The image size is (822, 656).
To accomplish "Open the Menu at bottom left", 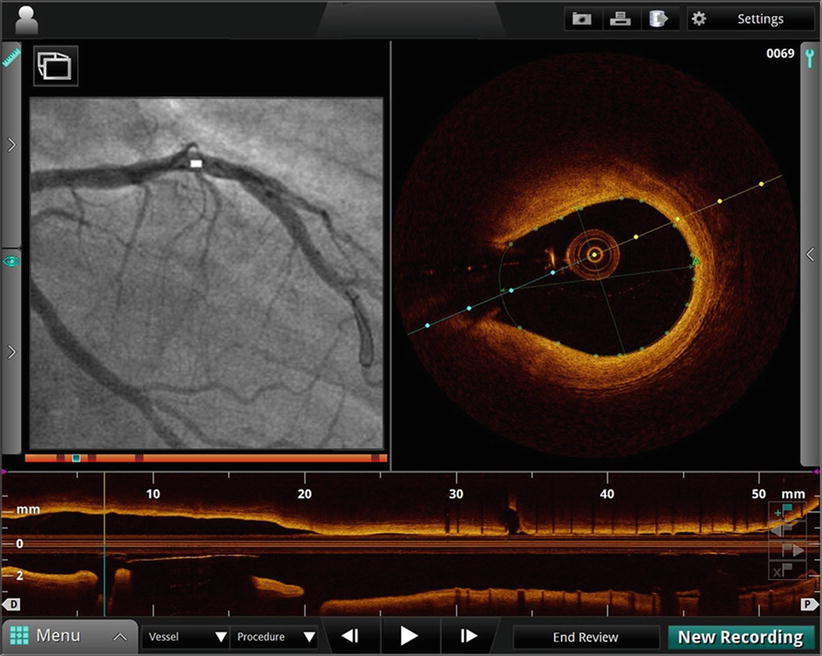I will (69, 636).
